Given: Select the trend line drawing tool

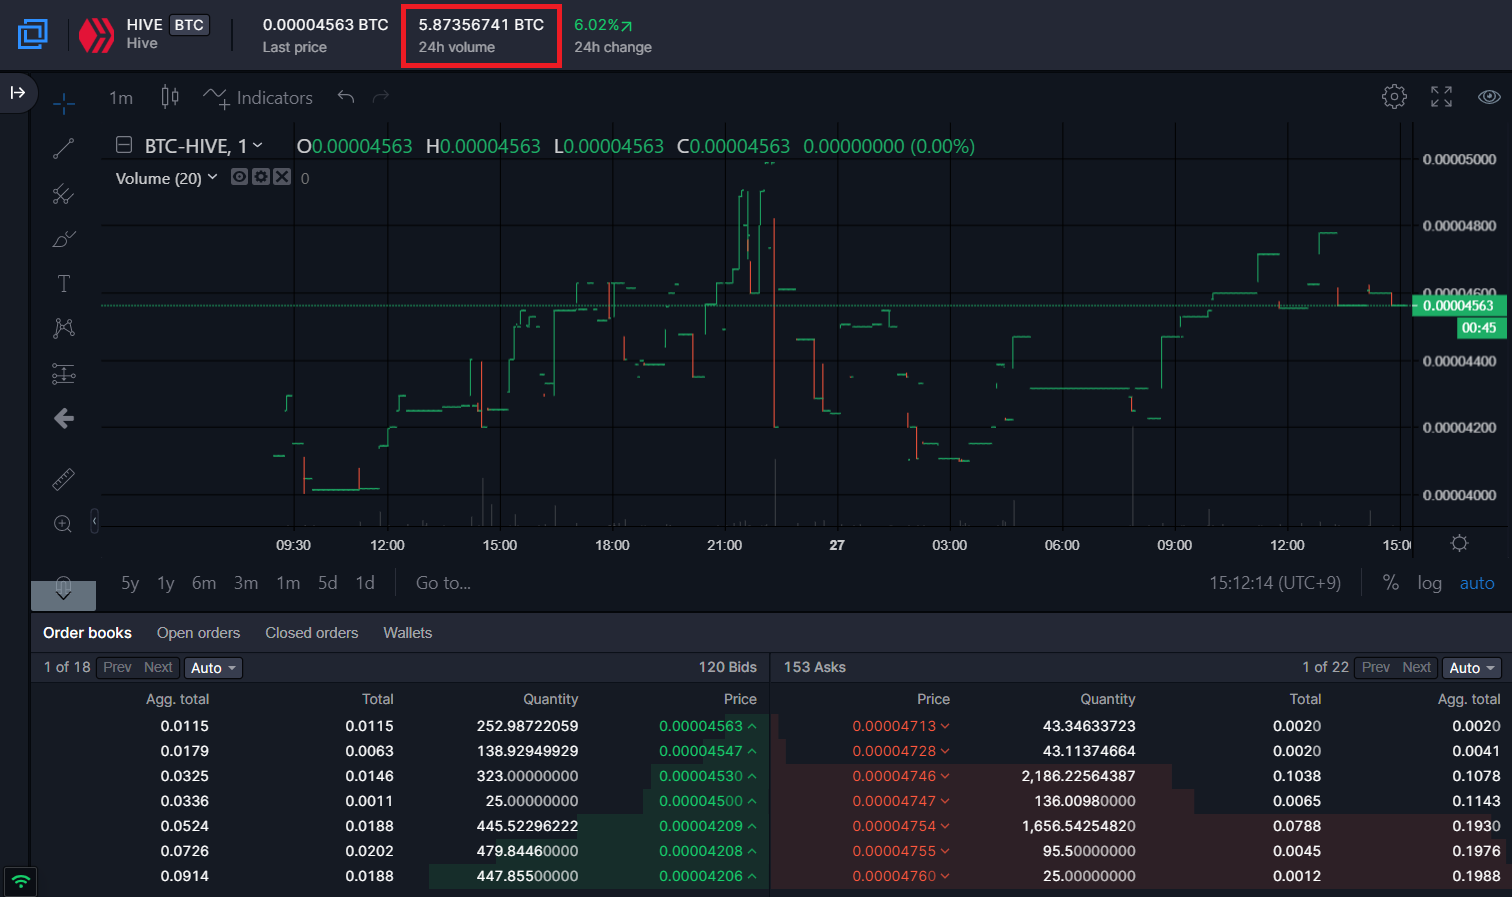Looking at the screenshot, I should [x=64, y=149].
